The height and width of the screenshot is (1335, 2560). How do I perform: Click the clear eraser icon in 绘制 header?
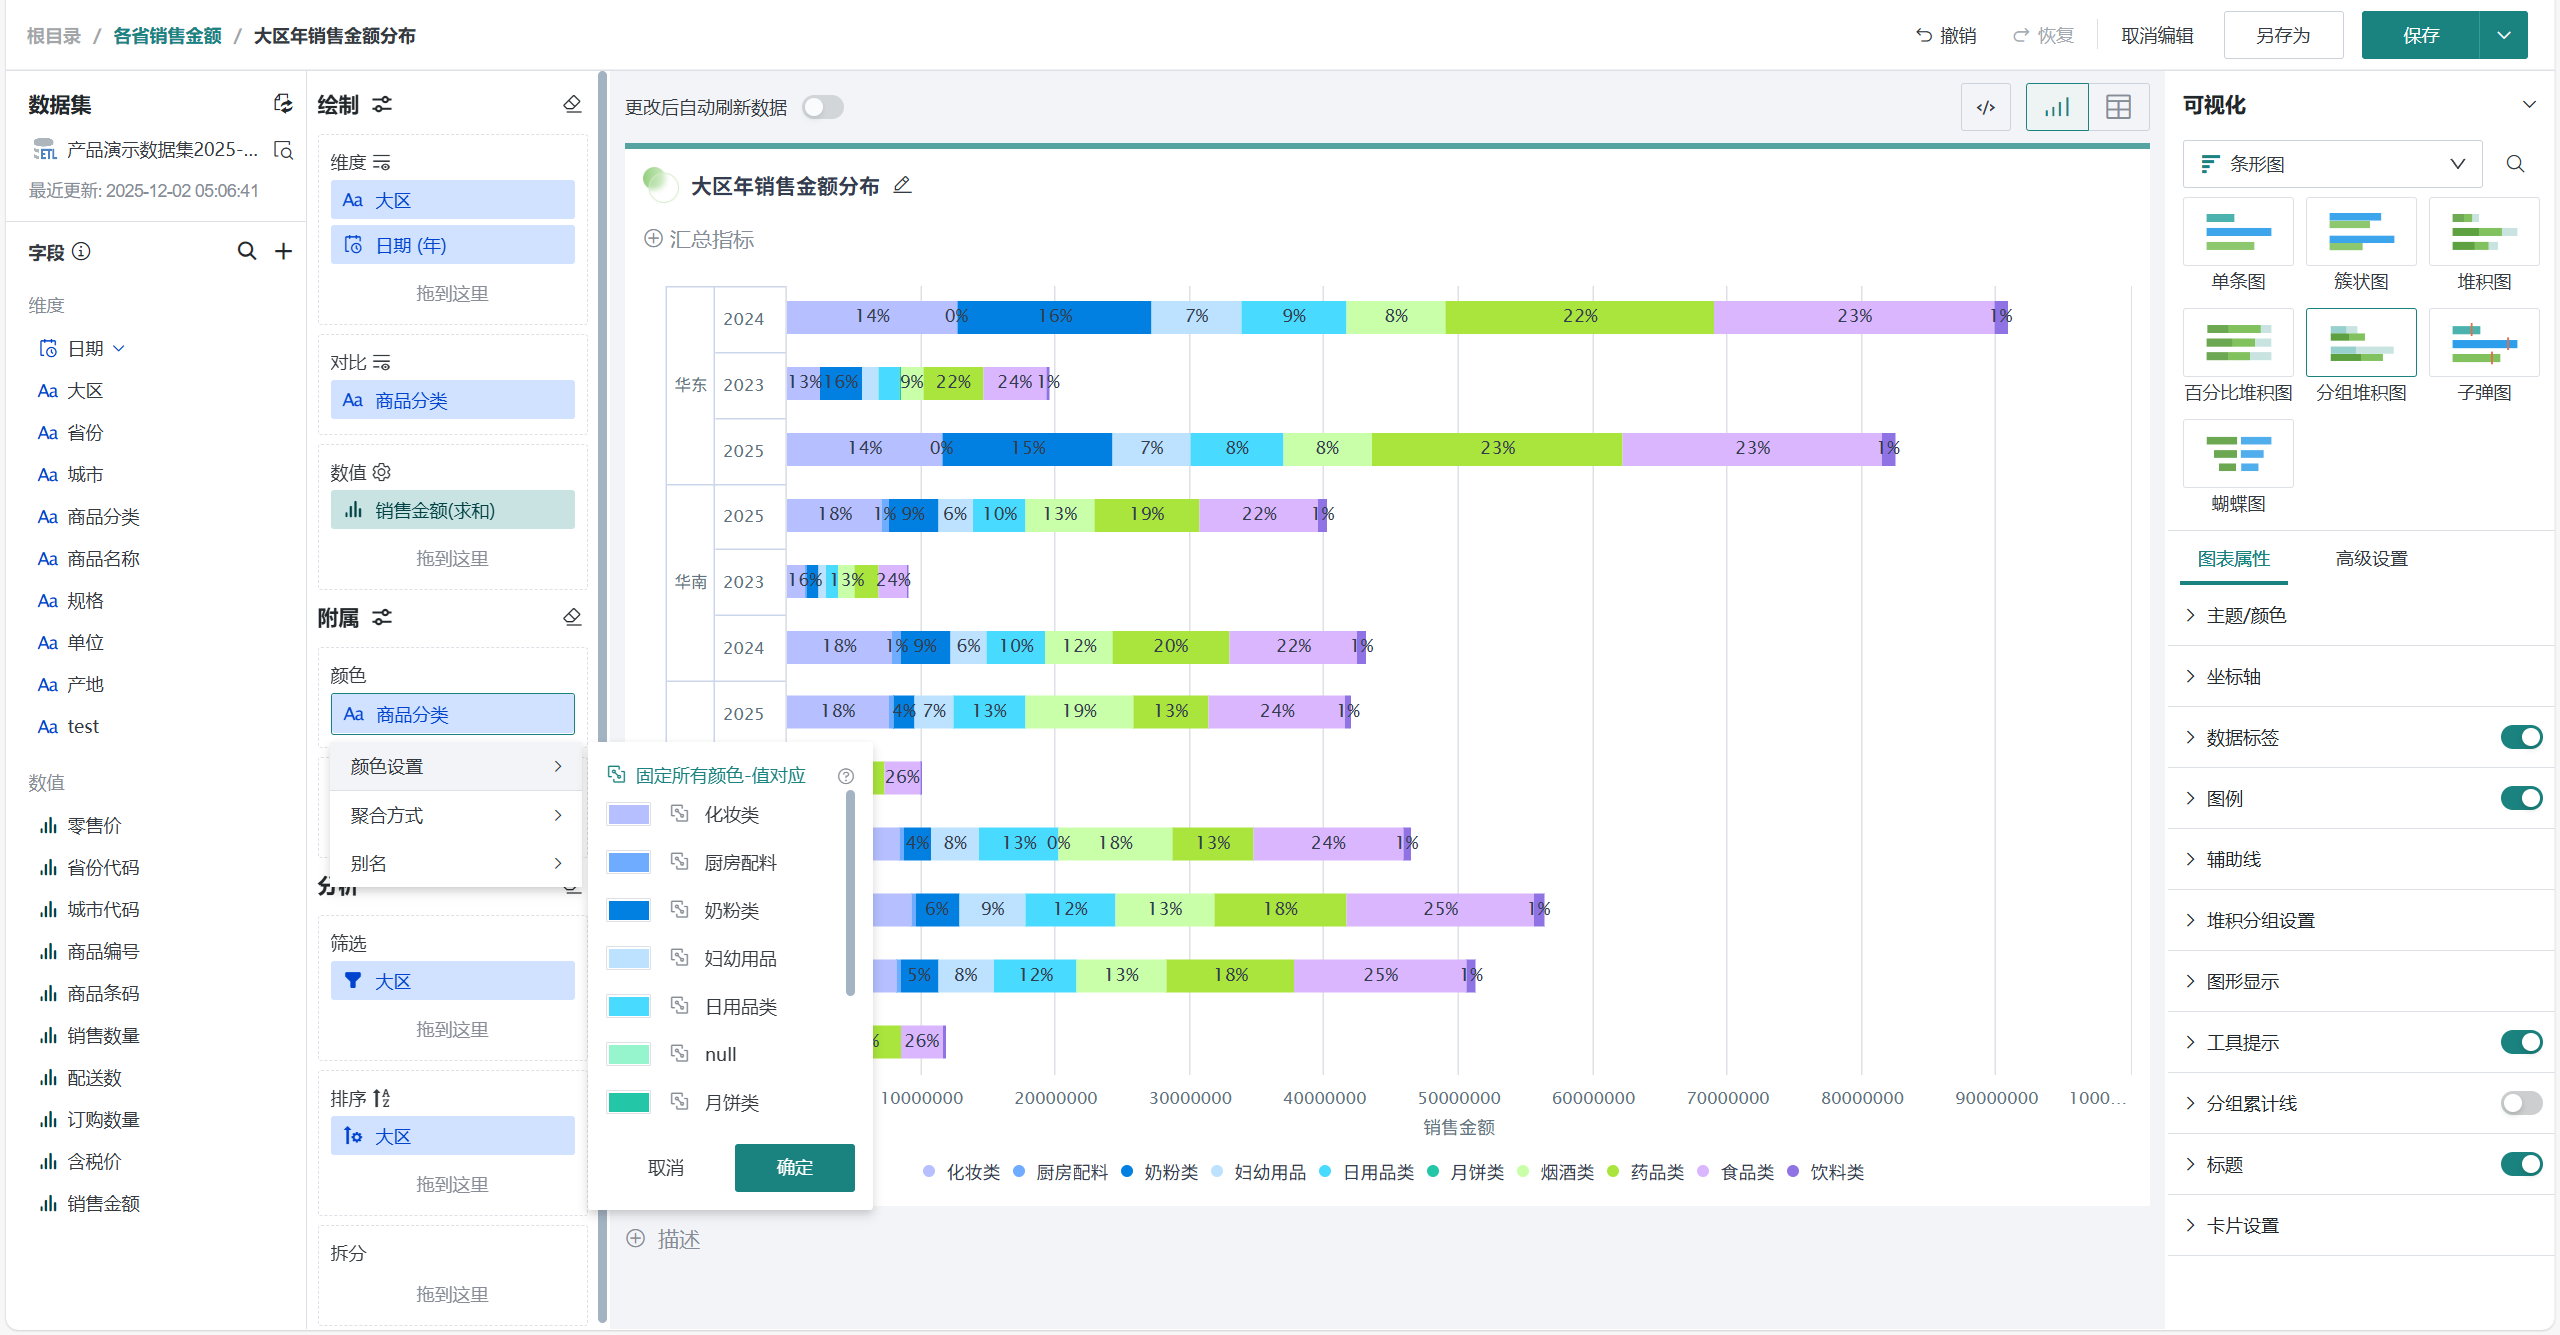point(572,104)
